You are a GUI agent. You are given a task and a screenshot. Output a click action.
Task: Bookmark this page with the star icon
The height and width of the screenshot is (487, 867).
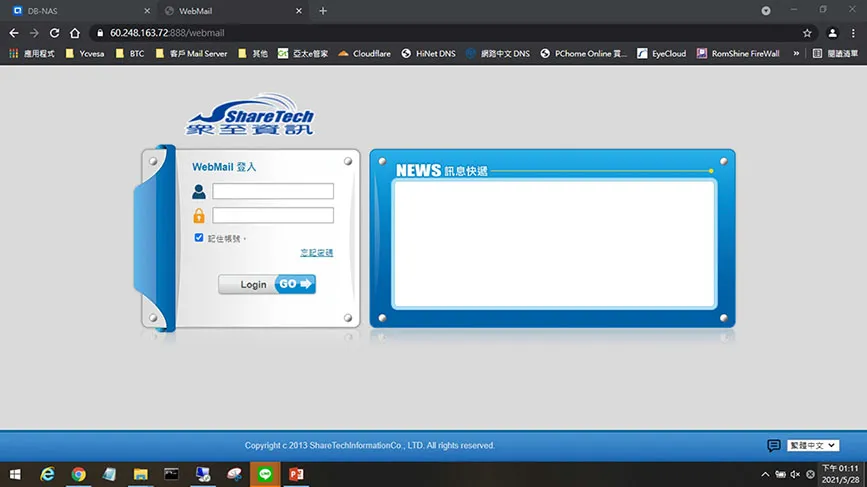pyautogui.click(x=807, y=33)
